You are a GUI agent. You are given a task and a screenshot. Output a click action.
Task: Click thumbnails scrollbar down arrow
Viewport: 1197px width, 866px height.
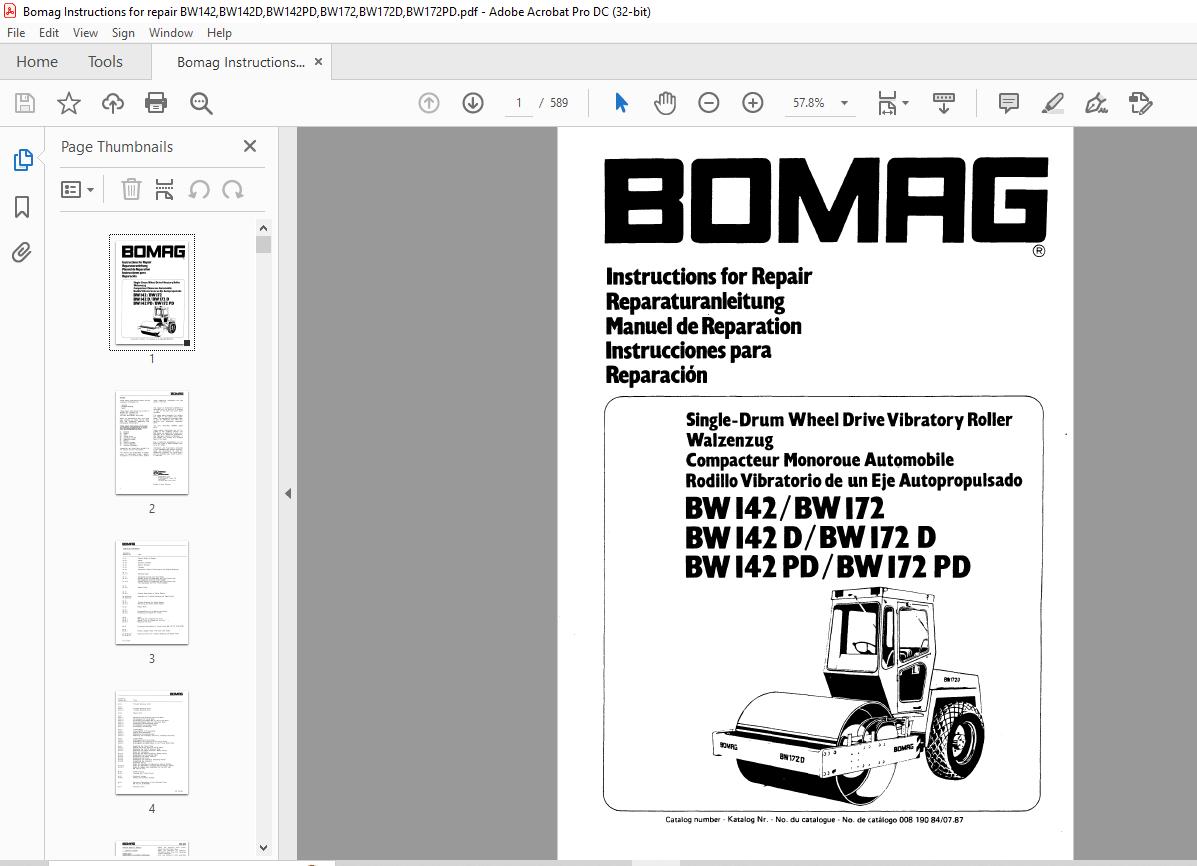point(263,848)
